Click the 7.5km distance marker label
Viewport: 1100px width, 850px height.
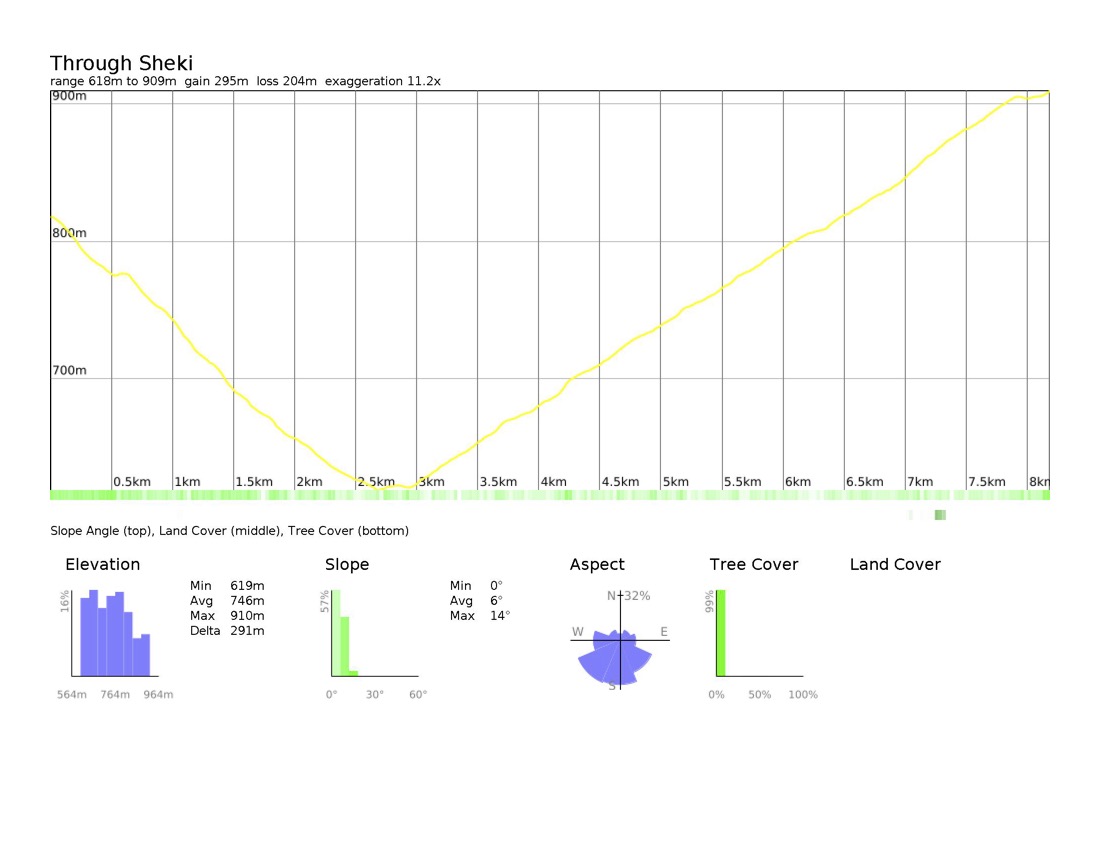[987, 482]
